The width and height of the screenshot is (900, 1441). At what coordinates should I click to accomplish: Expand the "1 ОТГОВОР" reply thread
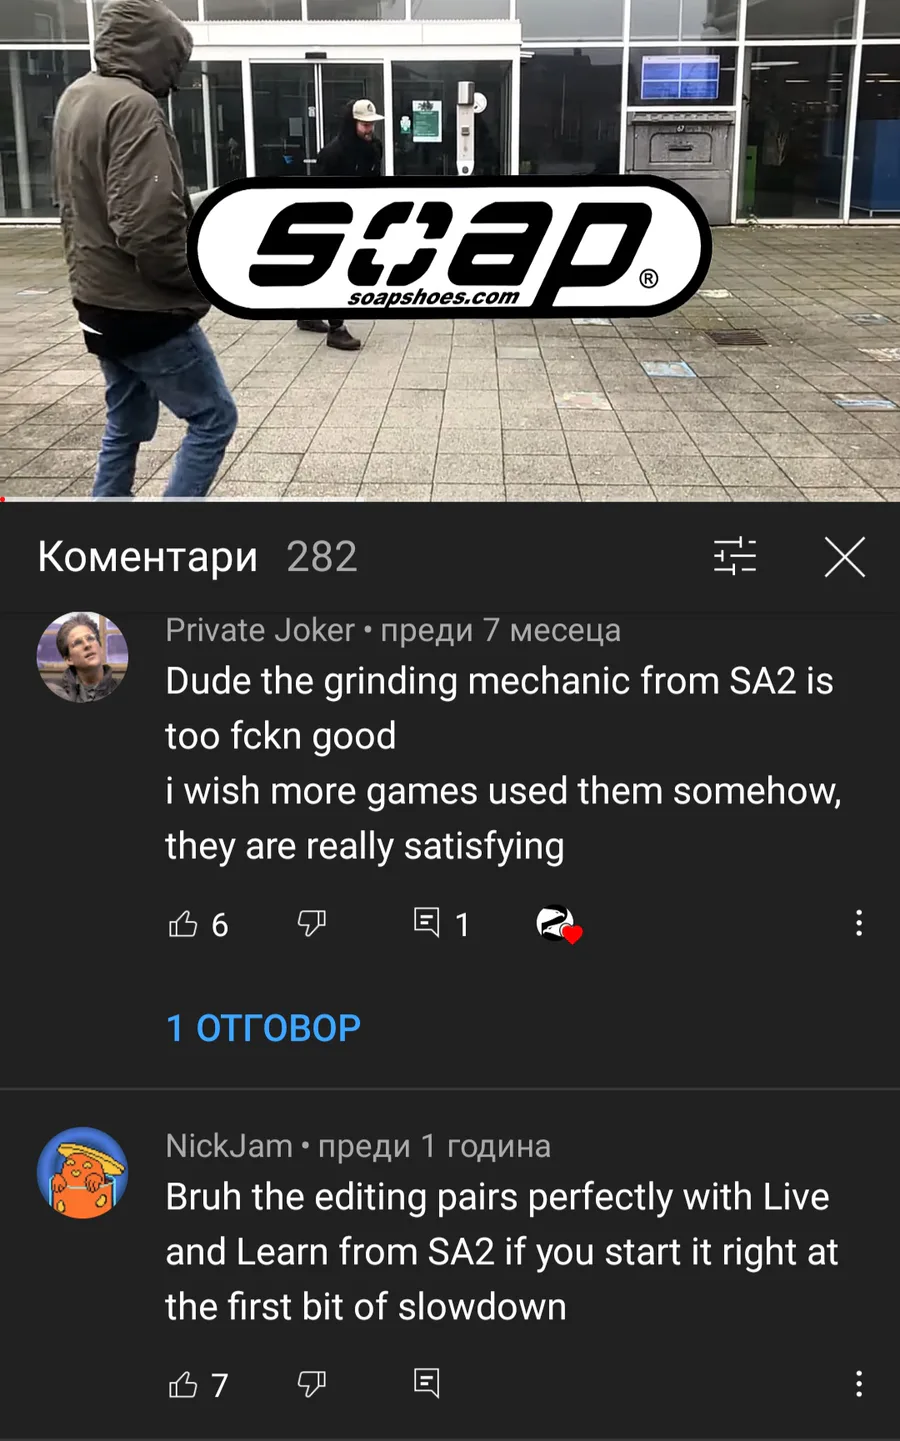point(263,1028)
